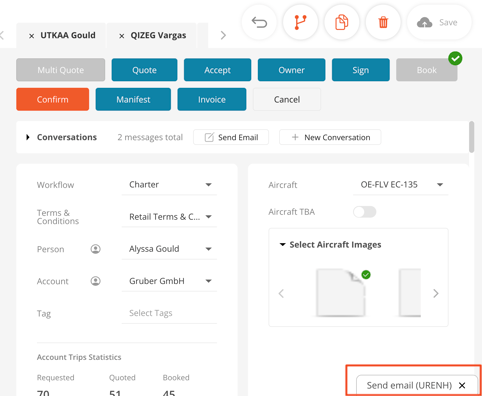Expand the Conversations section
Image resolution: width=482 pixels, height=396 pixels.
tap(28, 137)
